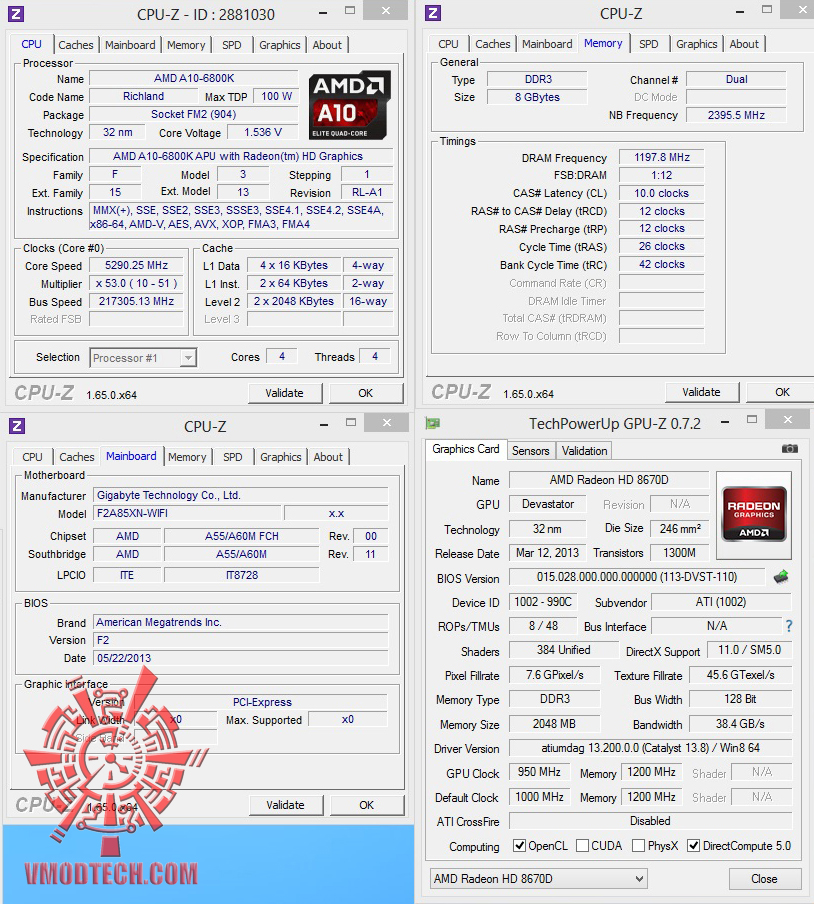The image size is (814, 904).
Task: Open SPD tab in CPU-Z ID window
Action: (x=232, y=45)
